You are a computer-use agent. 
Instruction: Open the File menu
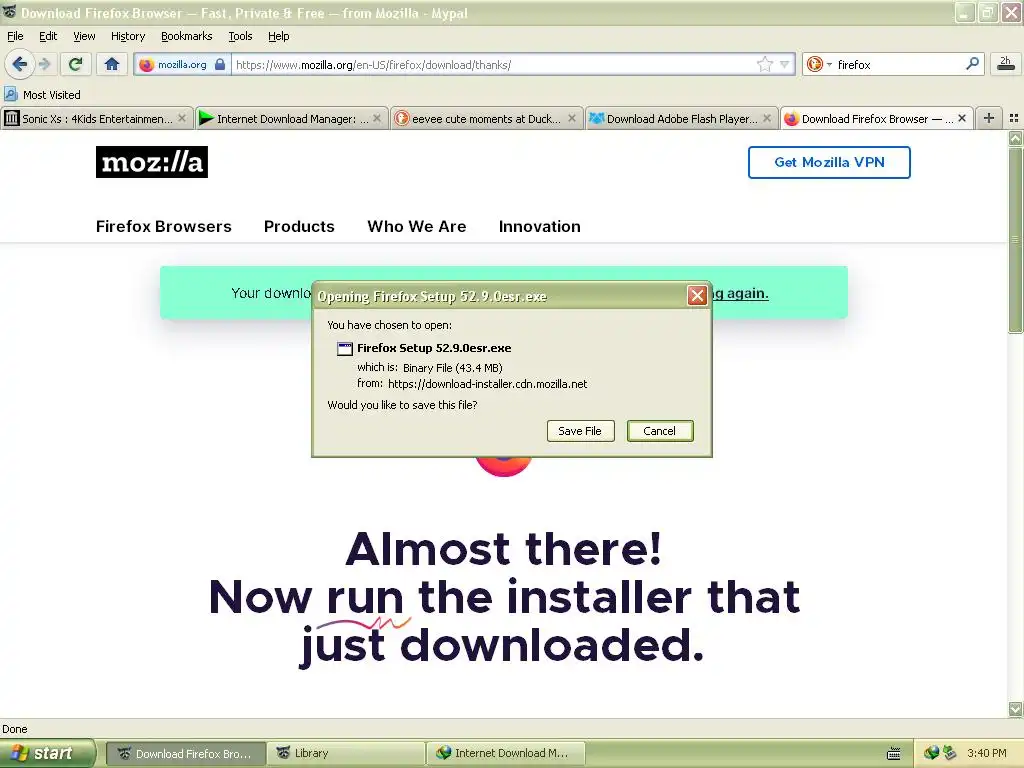coord(15,36)
